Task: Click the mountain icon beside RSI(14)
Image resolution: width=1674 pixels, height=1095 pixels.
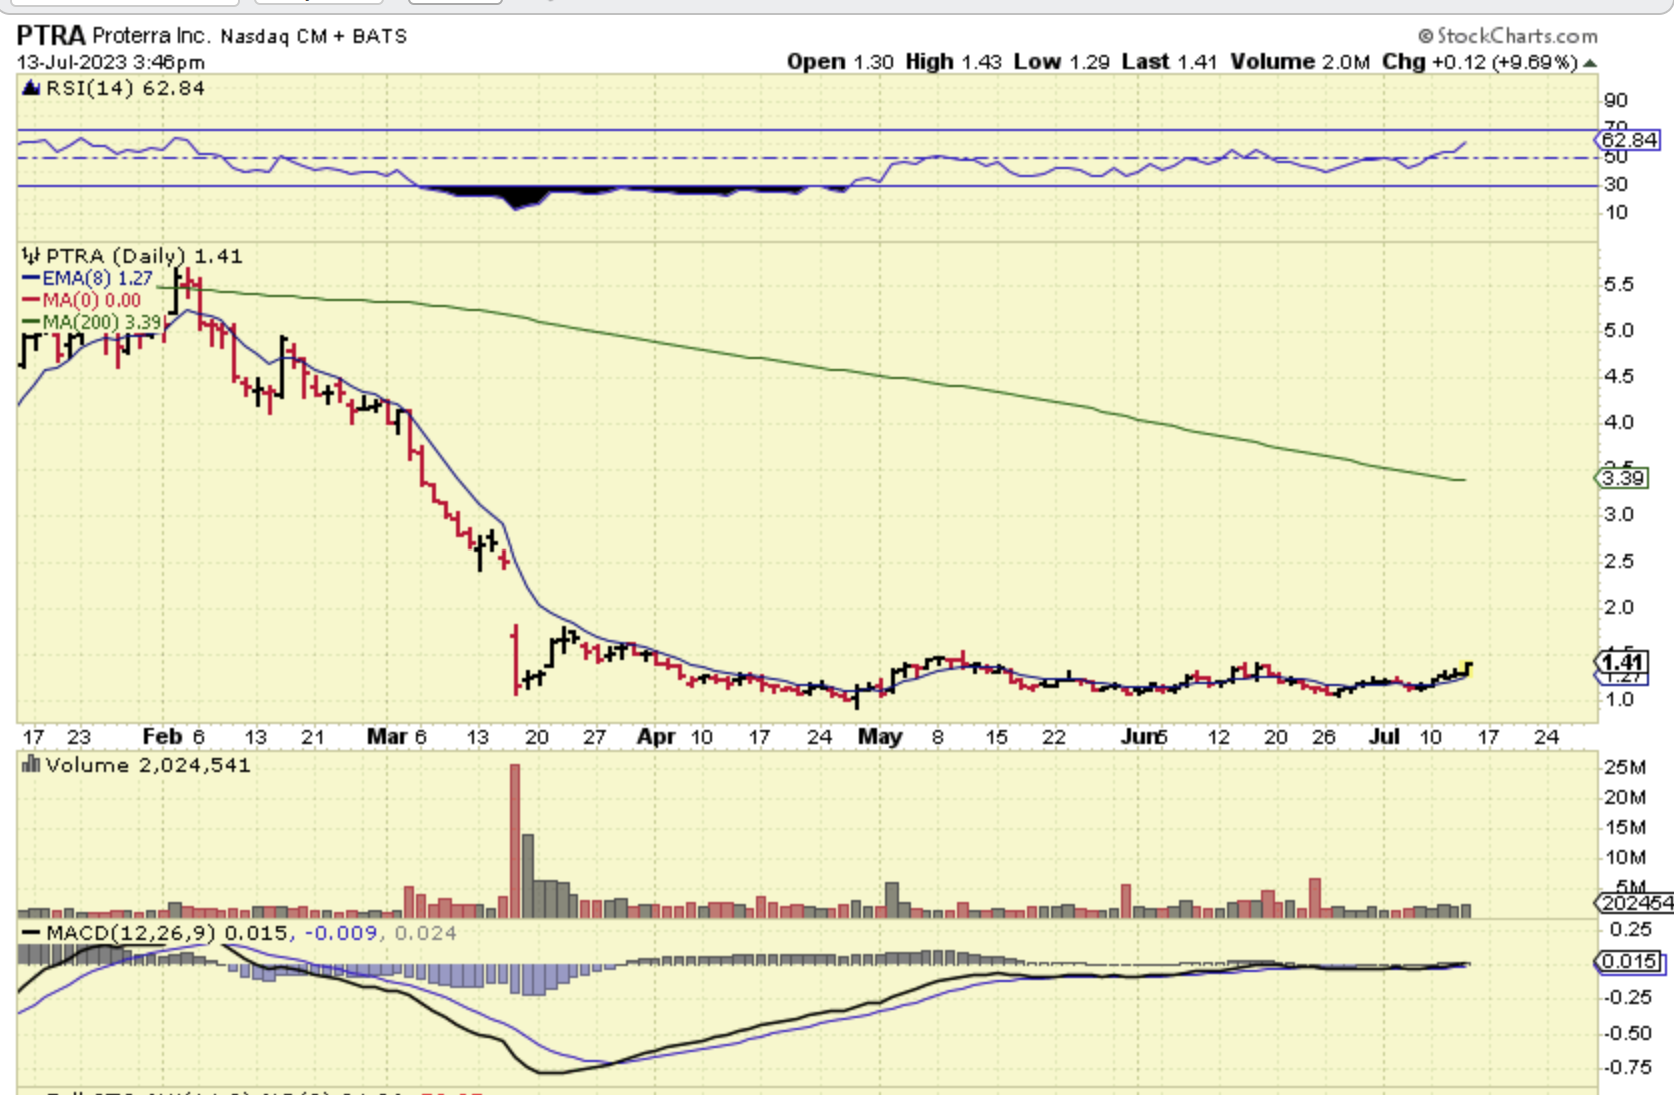Action: point(31,88)
